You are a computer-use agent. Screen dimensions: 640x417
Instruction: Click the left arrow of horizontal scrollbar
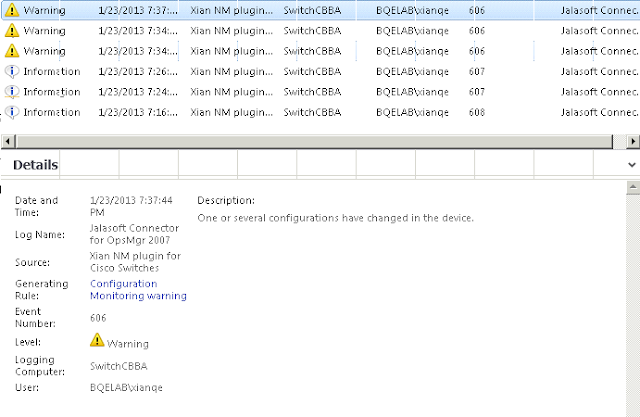8,141
